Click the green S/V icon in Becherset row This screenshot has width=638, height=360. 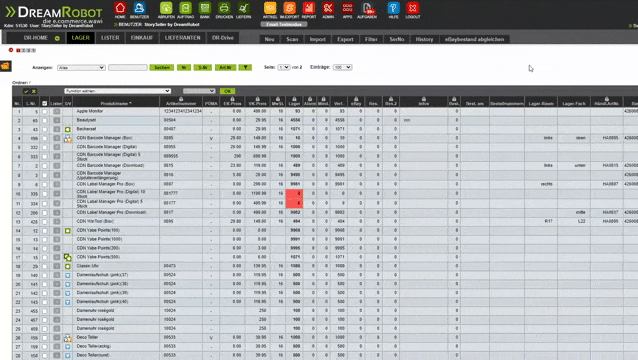(x=68, y=129)
